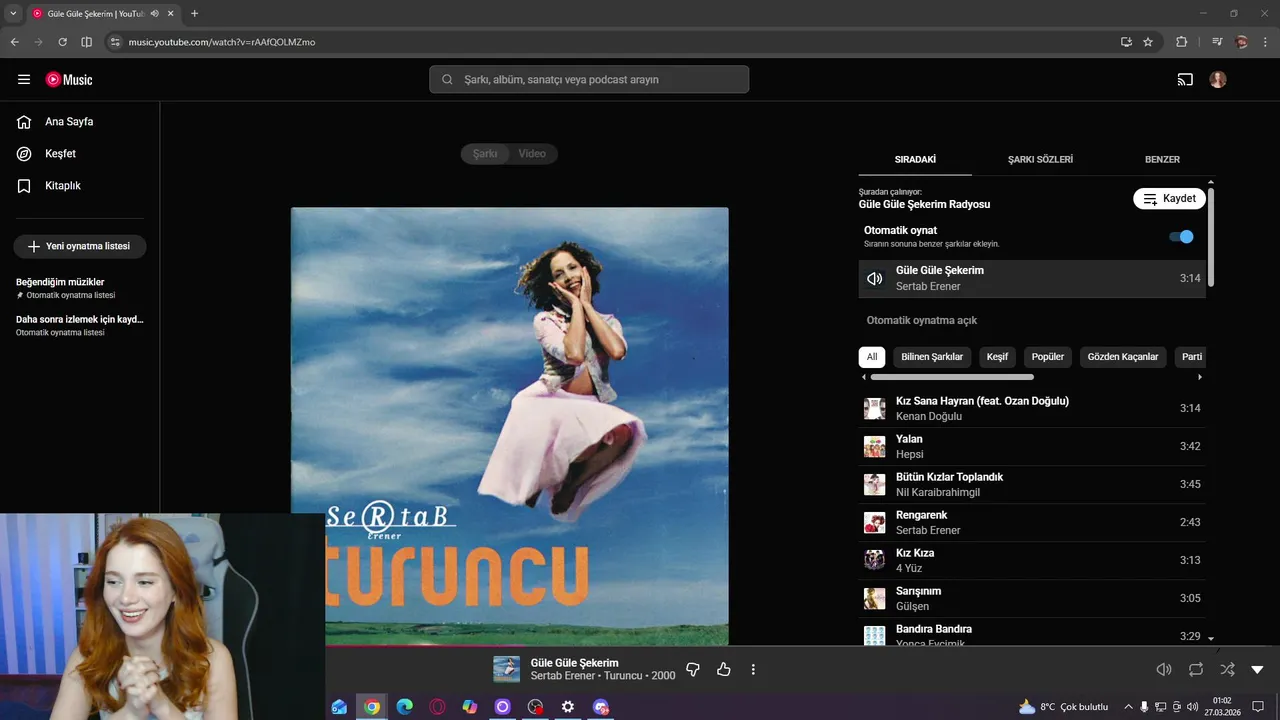Cast to a device icon
The image size is (1280, 720).
coord(1185,80)
